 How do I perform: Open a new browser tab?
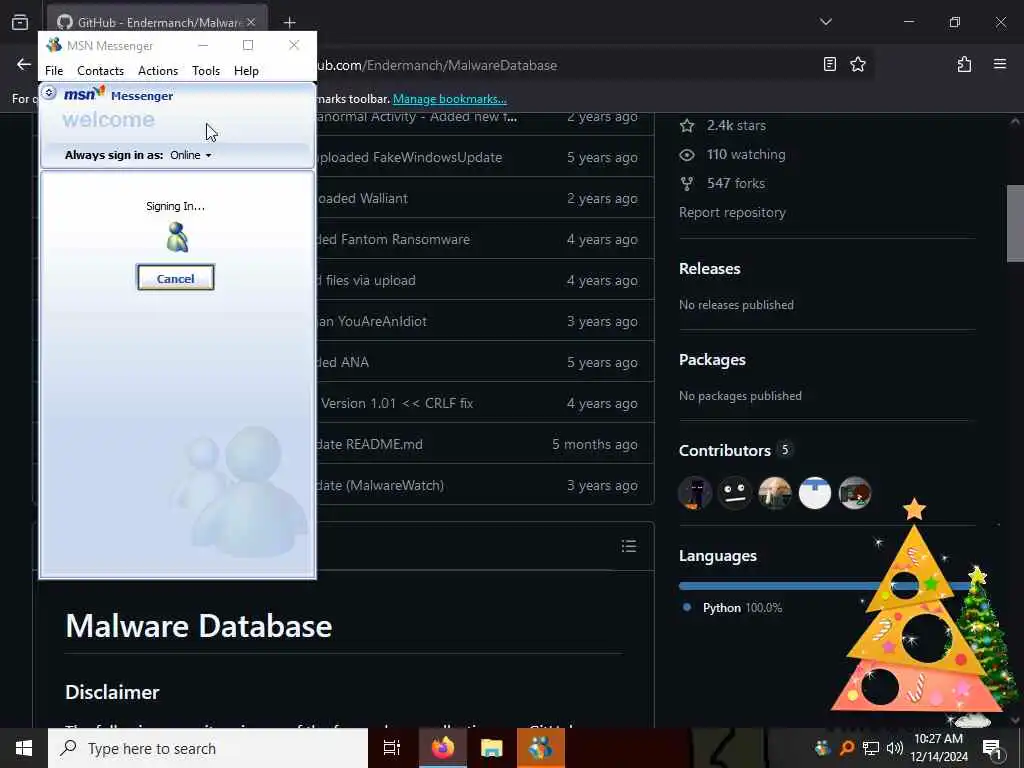pyautogui.click(x=289, y=22)
